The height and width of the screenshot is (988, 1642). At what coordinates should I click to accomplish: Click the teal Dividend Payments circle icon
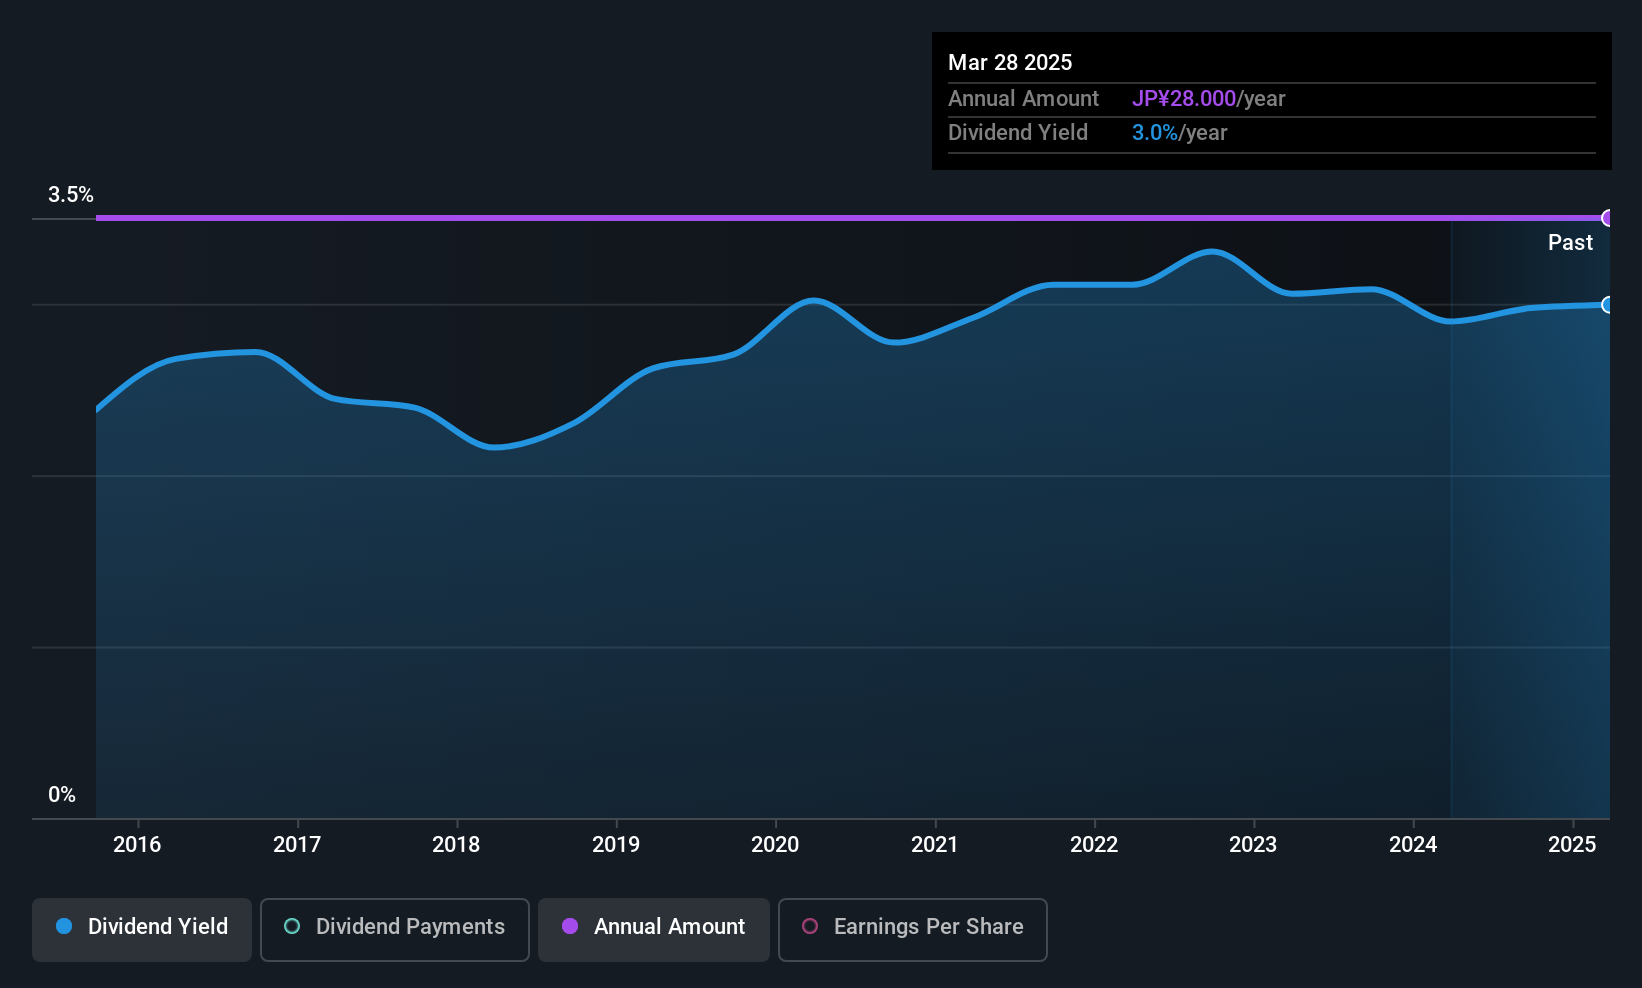[291, 927]
